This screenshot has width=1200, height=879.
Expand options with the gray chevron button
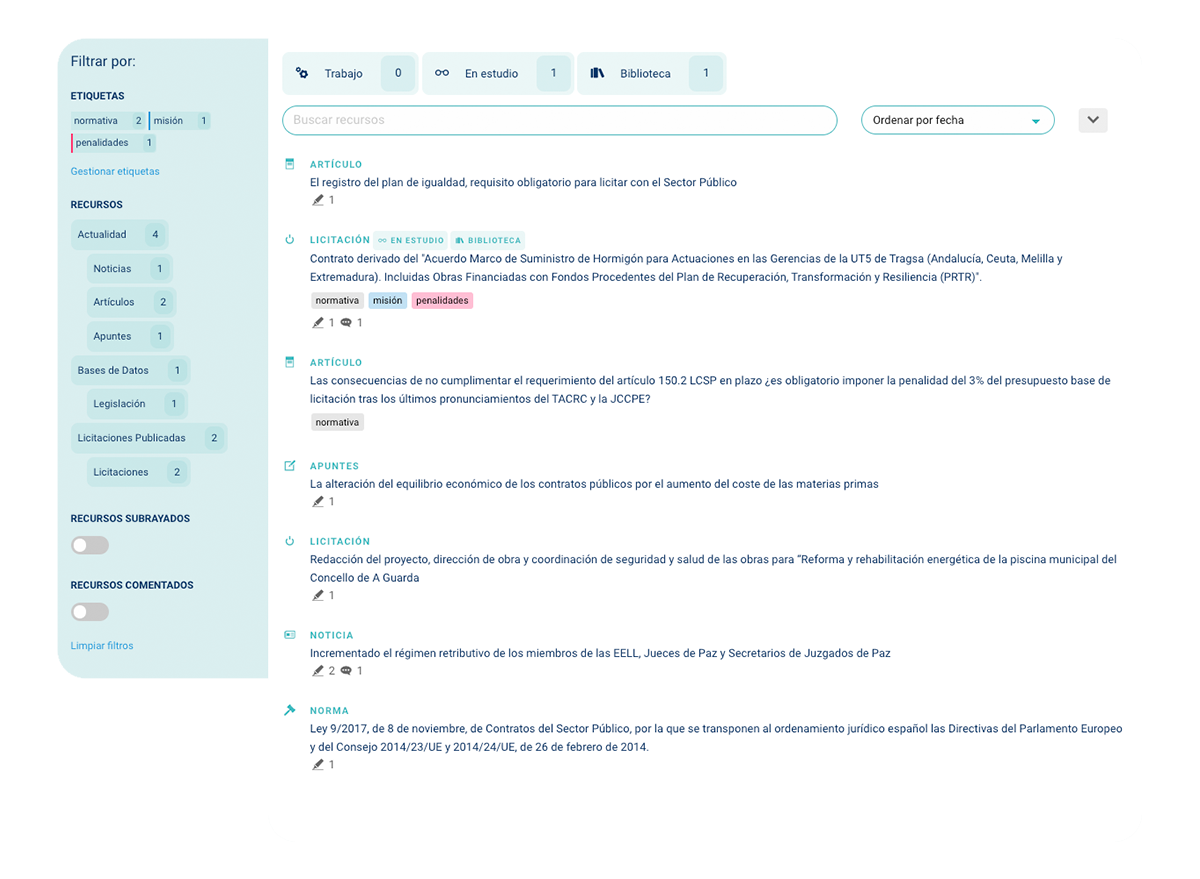click(1093, 120)
